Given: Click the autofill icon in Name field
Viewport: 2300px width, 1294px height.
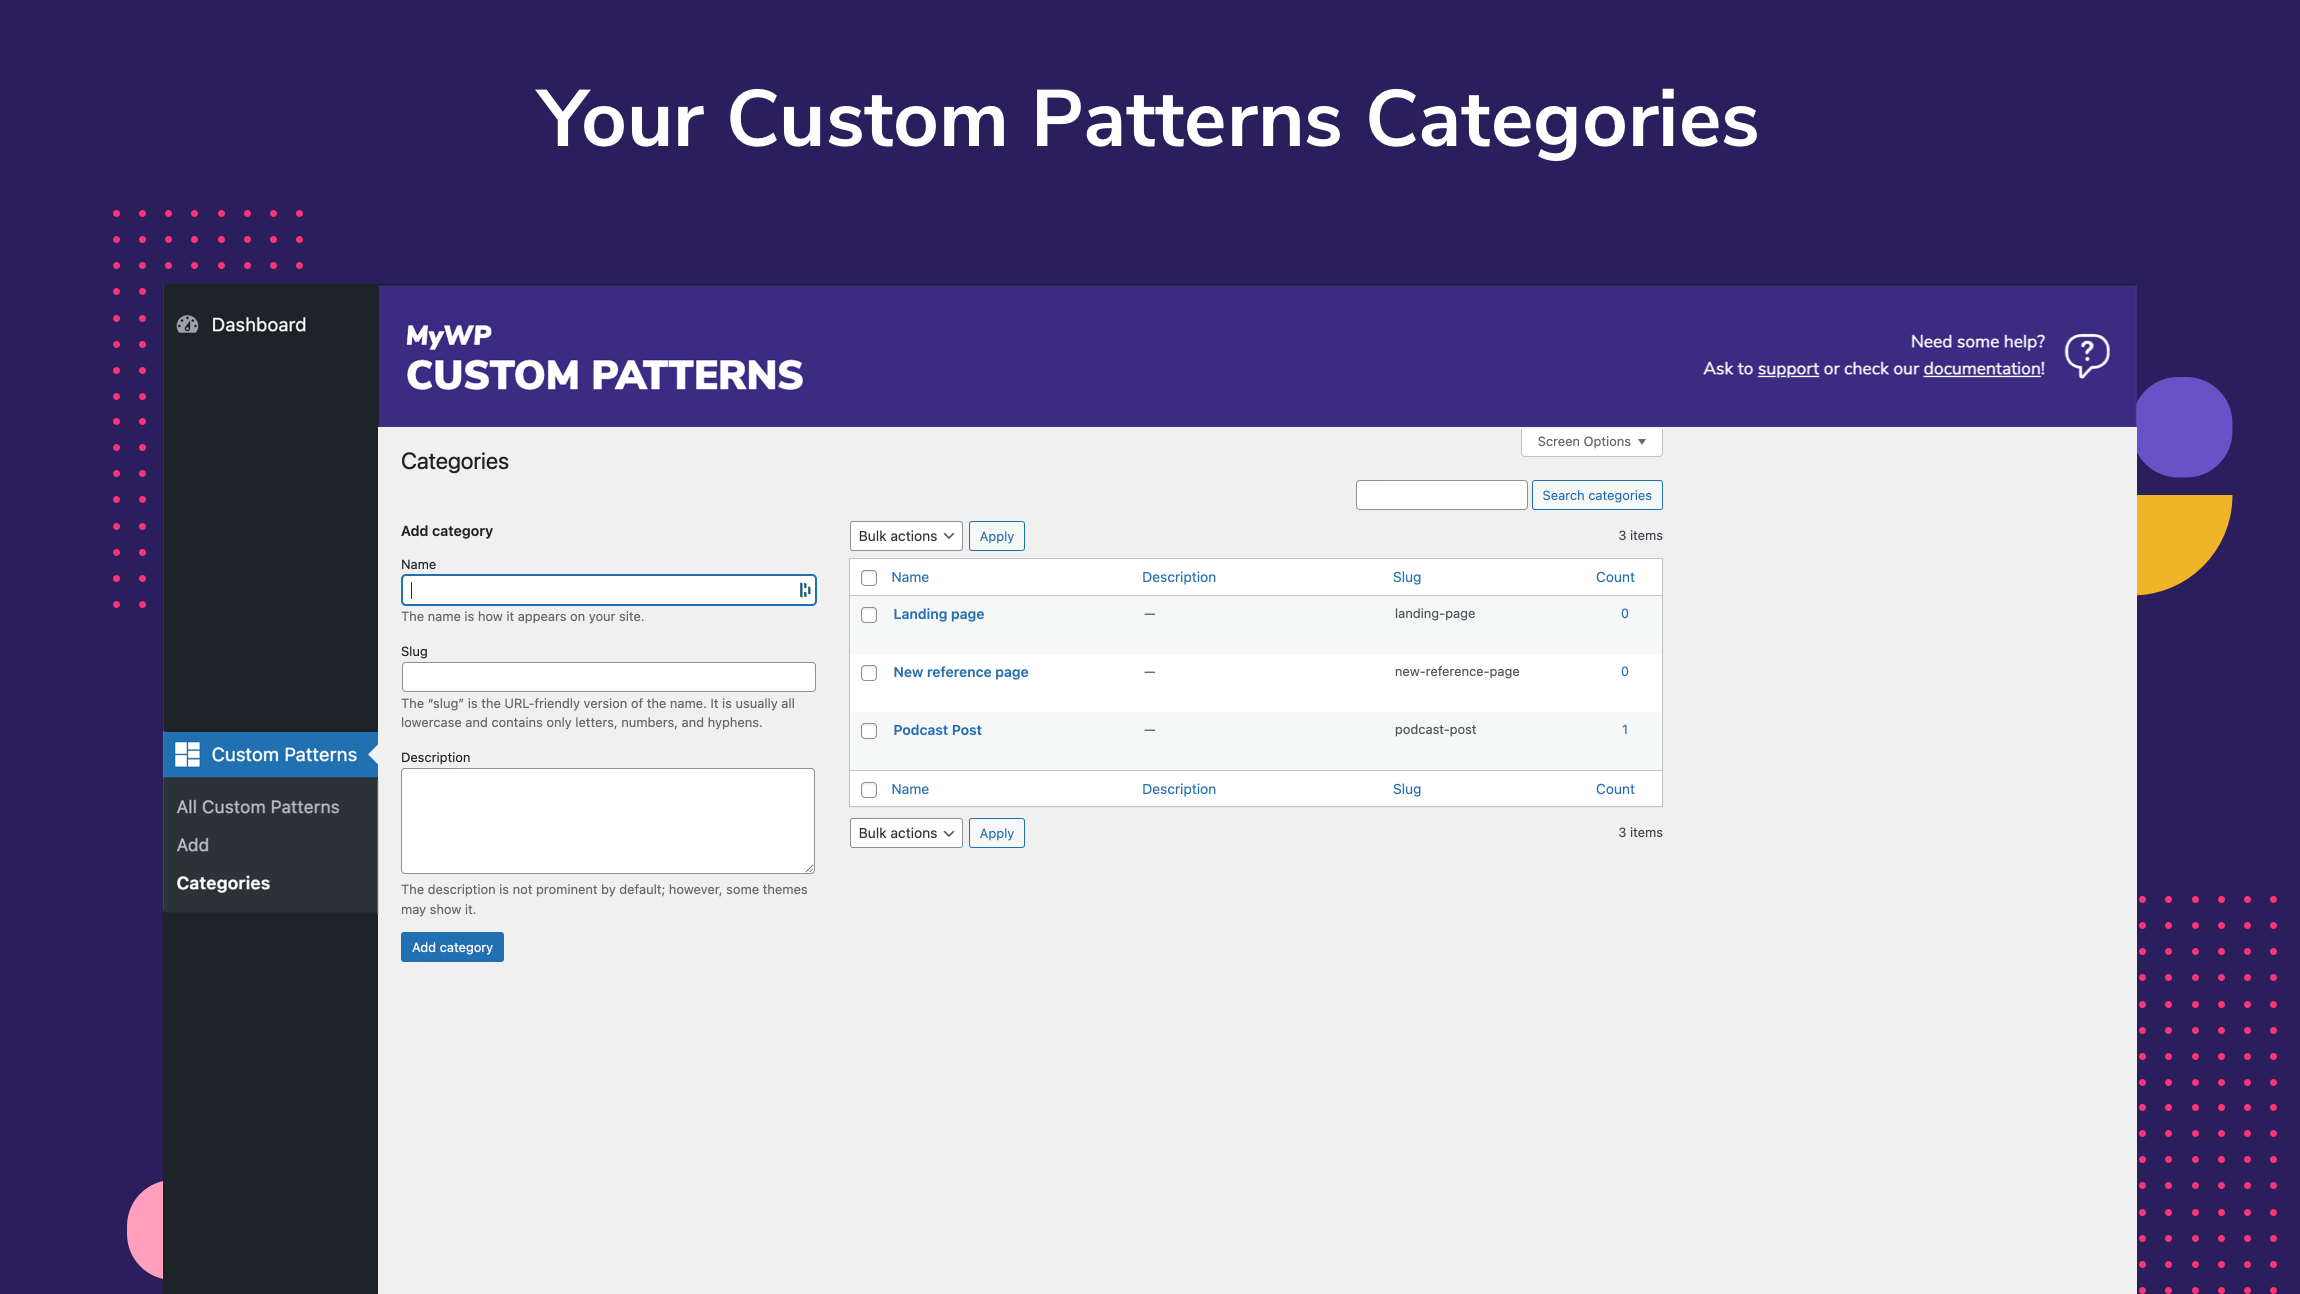Looking at the screenshot, I should [804, 590].
